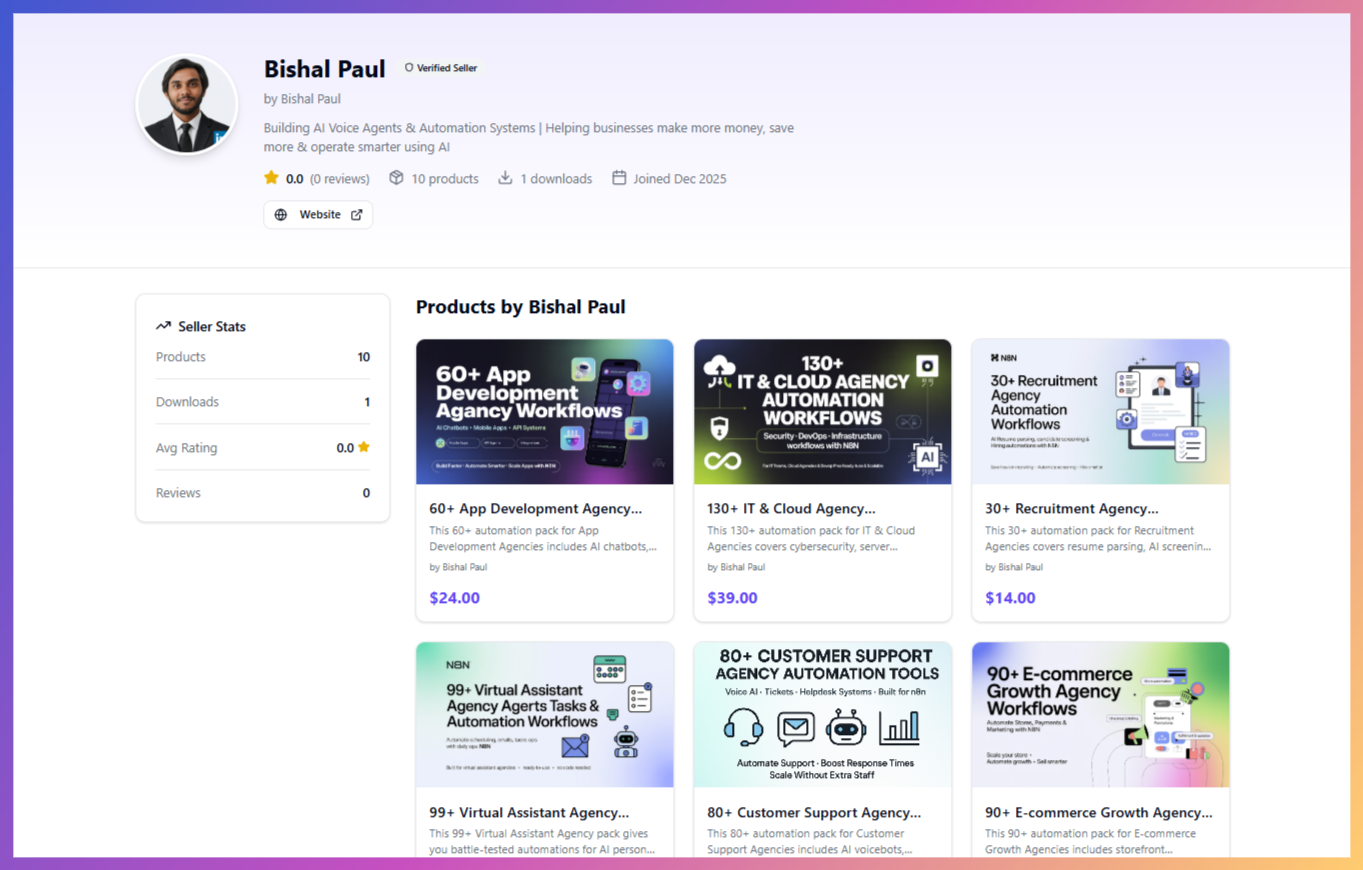Click the $39.00 price on IT & Cloud pack
The image size is (1363, 870).
point(731,597)
